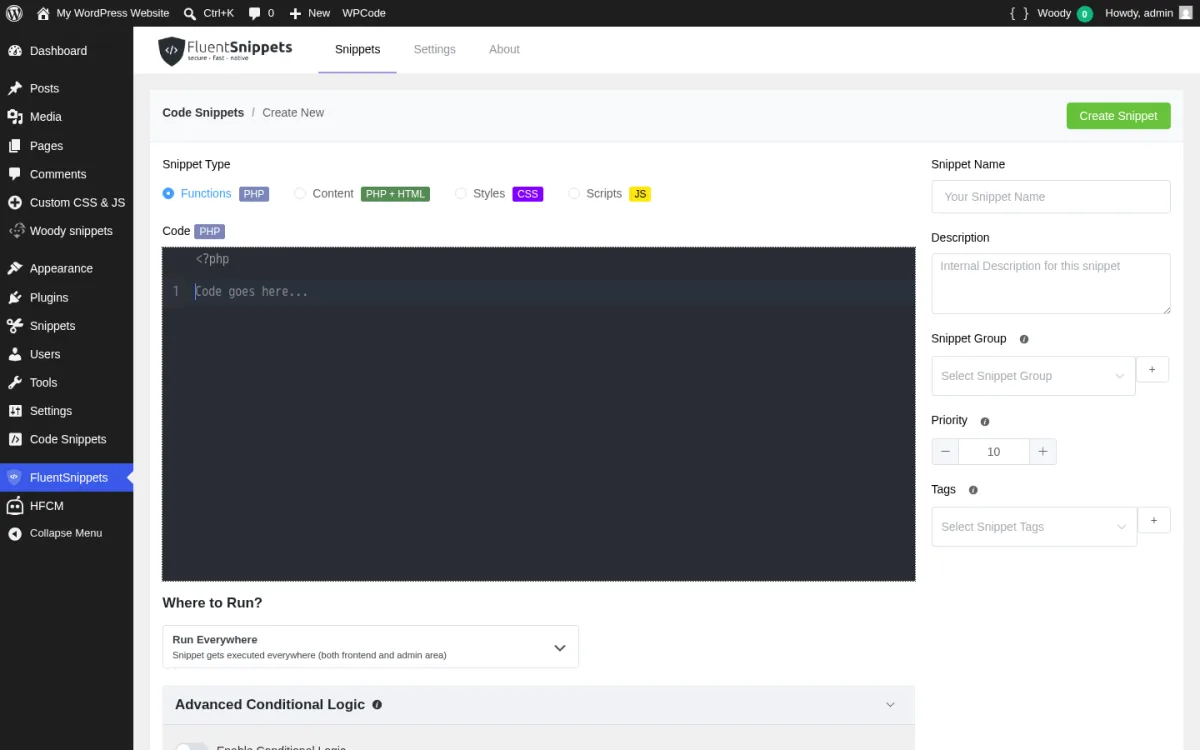
Task: Open FluentSnippets in the sidebar menu
Action: pos(66,478)
